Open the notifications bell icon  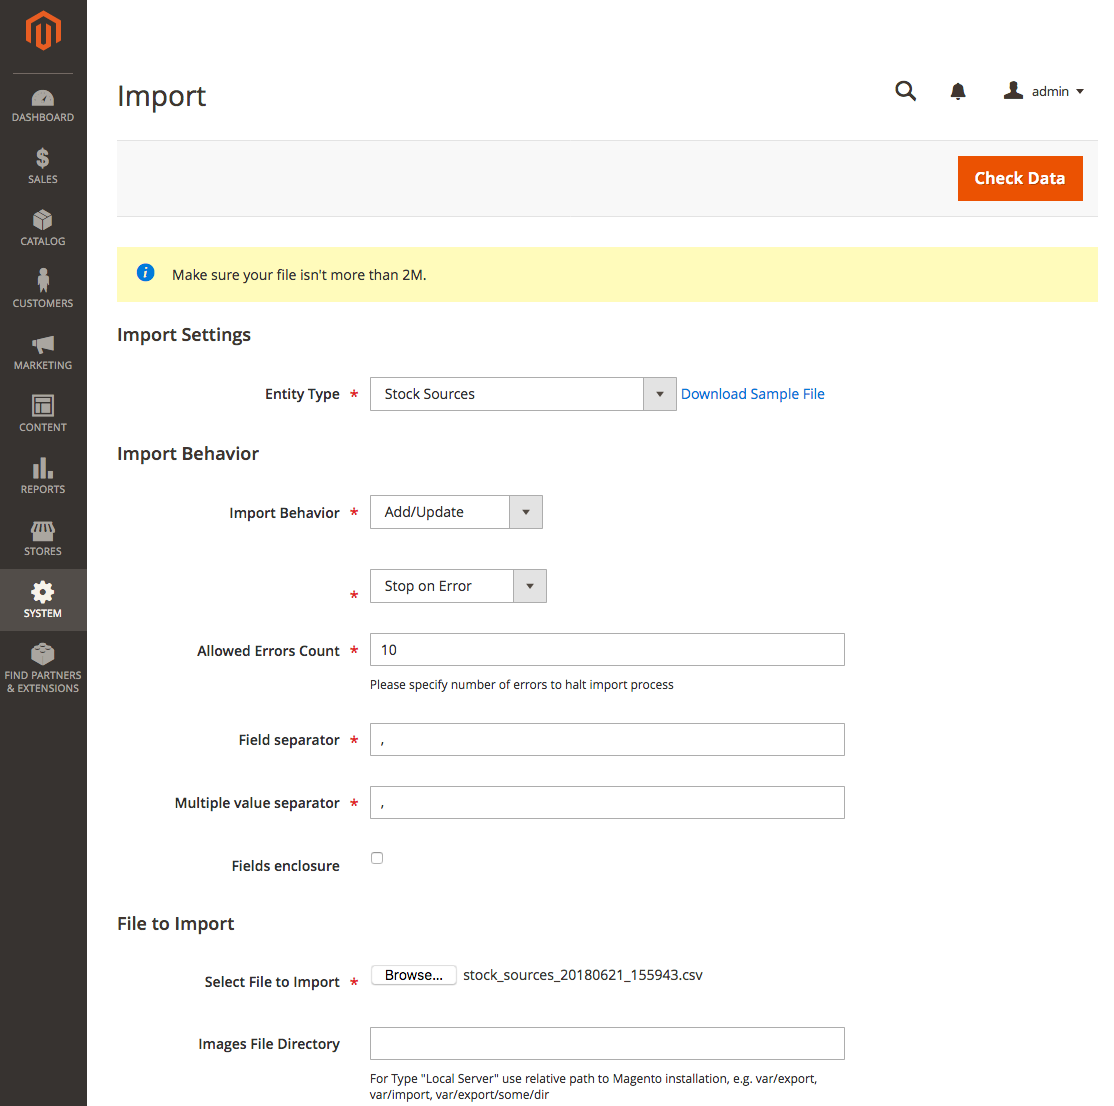pyautogui.click(x=958, y=91)
